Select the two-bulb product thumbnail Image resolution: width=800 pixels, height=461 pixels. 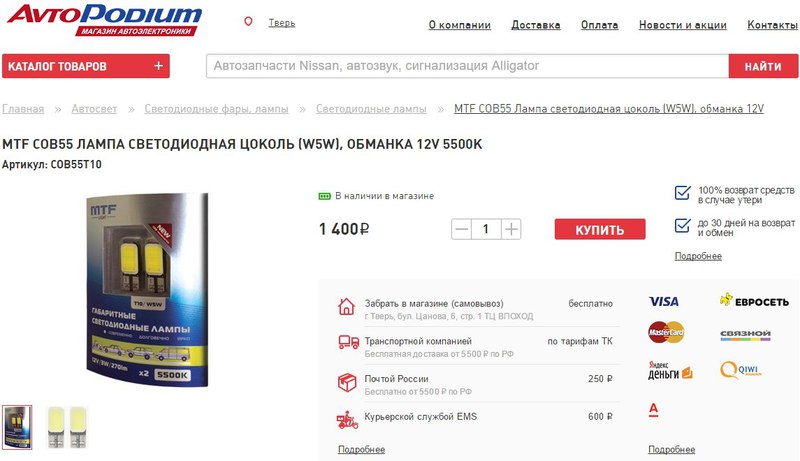tap(67, 427)
